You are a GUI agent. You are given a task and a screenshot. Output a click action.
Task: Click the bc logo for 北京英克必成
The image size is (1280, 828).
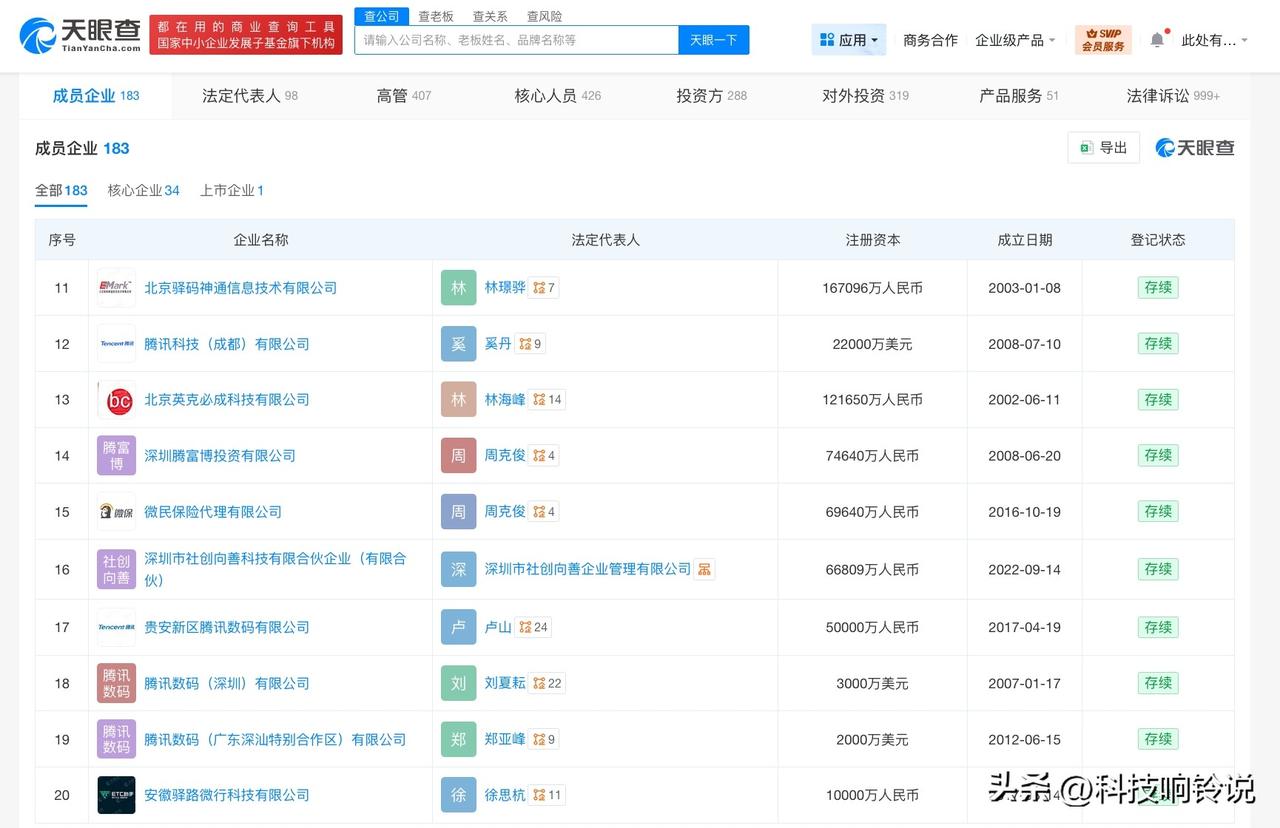tap(116, 400)
